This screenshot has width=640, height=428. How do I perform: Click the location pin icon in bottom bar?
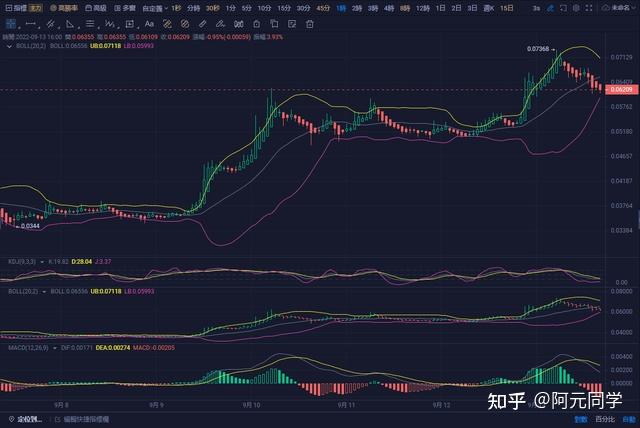11,419
